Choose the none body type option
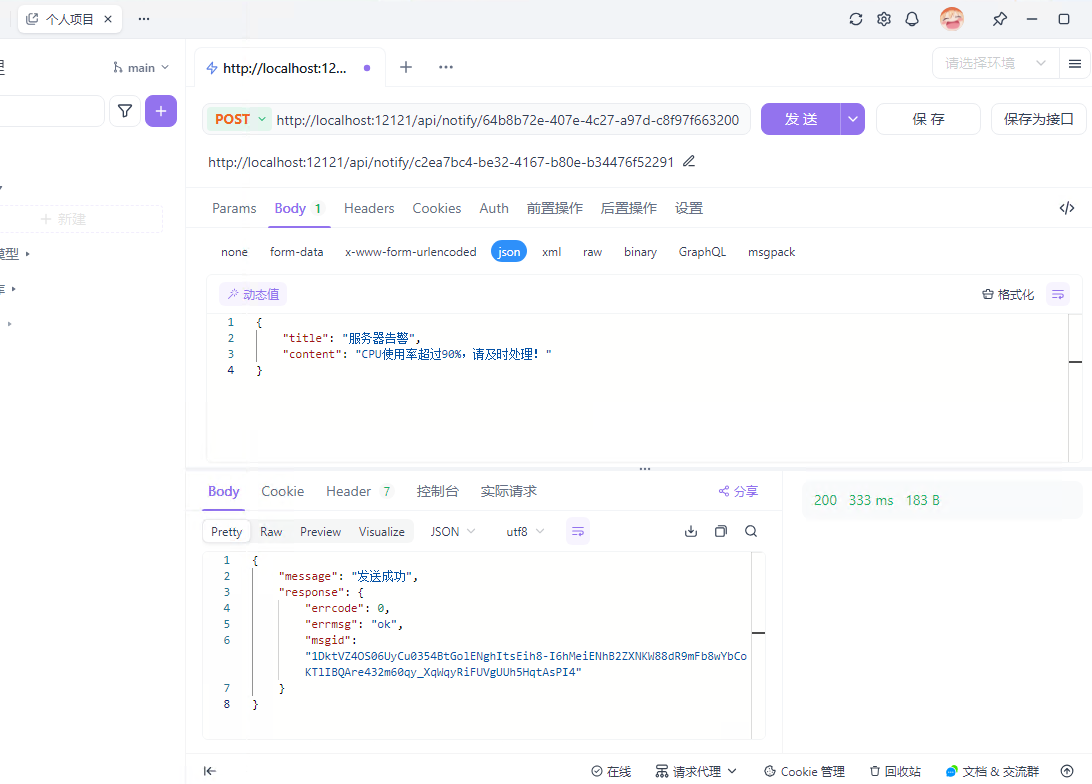This screenshot has width=1092, height=784. pos(234,252)
